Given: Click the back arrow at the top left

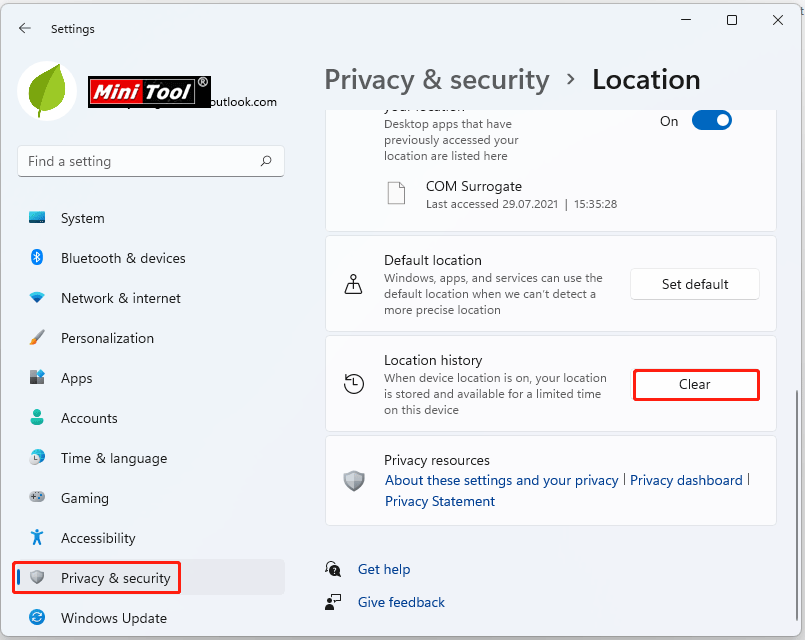Looking at the screenshot, I should click(24, 28).
